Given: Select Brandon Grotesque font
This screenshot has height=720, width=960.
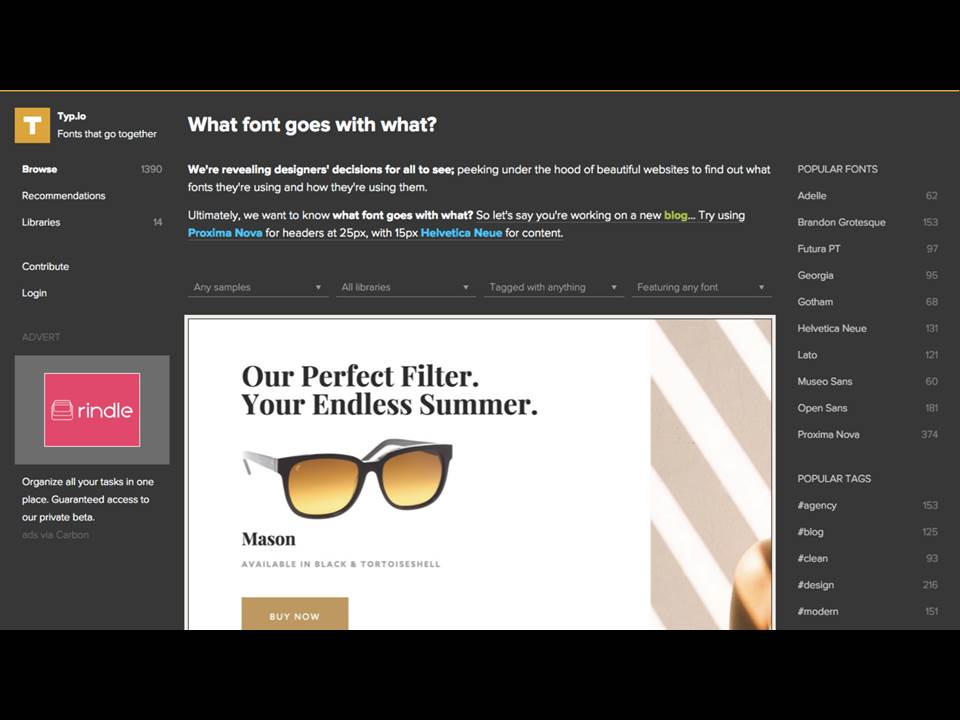Looking at the screenshot, I should tap(841, 222).
